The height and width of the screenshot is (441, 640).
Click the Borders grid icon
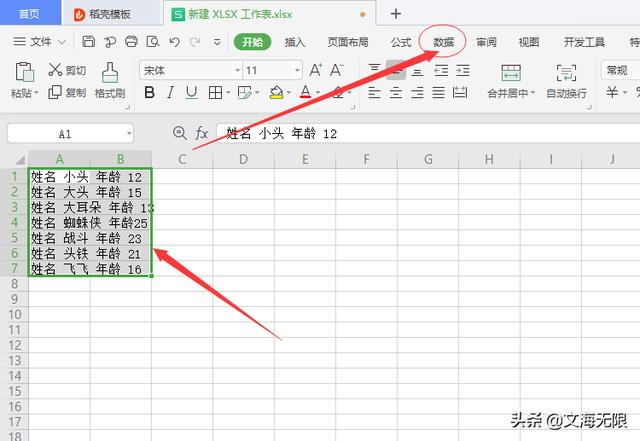(x=215, y=93)
